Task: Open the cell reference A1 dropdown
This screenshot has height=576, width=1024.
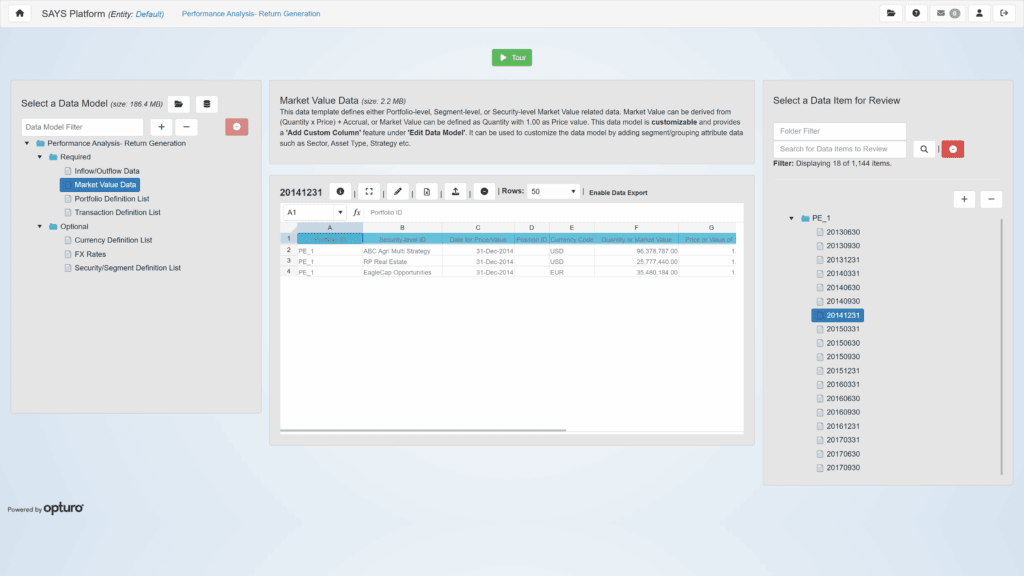Action: 340,213
